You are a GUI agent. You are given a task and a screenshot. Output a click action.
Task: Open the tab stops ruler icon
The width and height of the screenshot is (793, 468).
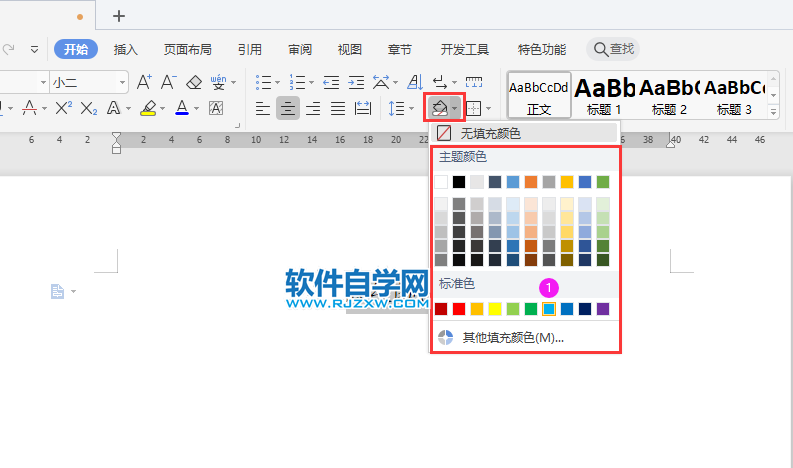[x=474, y=82]
